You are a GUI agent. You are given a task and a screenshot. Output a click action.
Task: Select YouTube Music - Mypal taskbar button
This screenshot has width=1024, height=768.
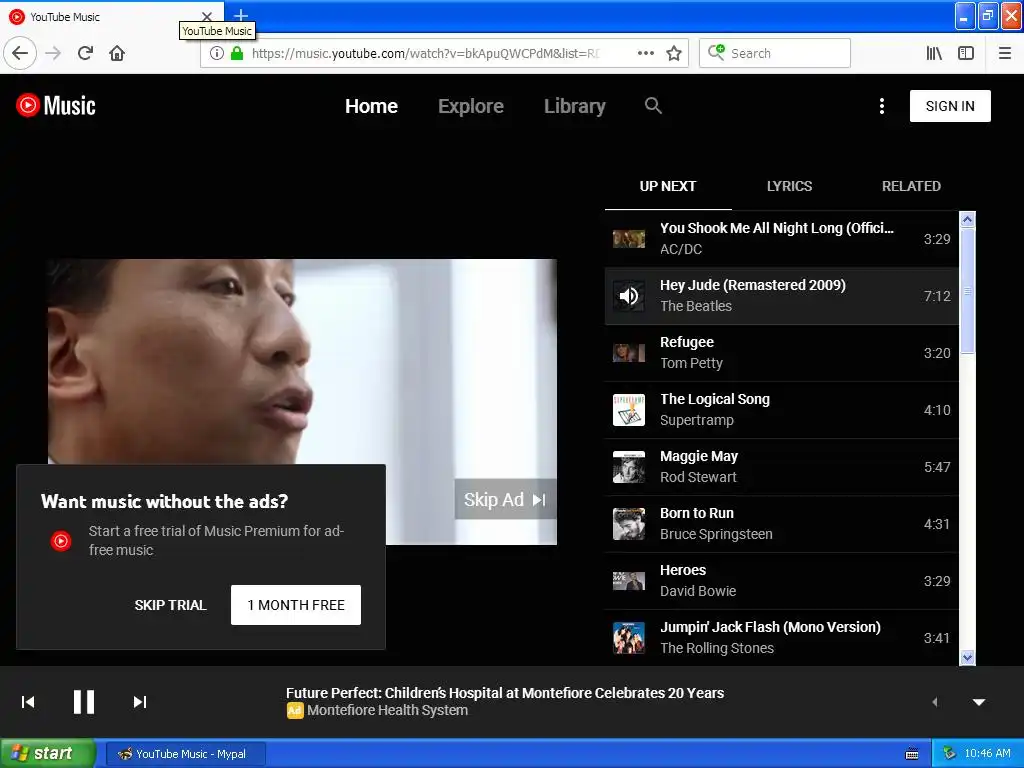pyautogui.click(x=185, y=754)
